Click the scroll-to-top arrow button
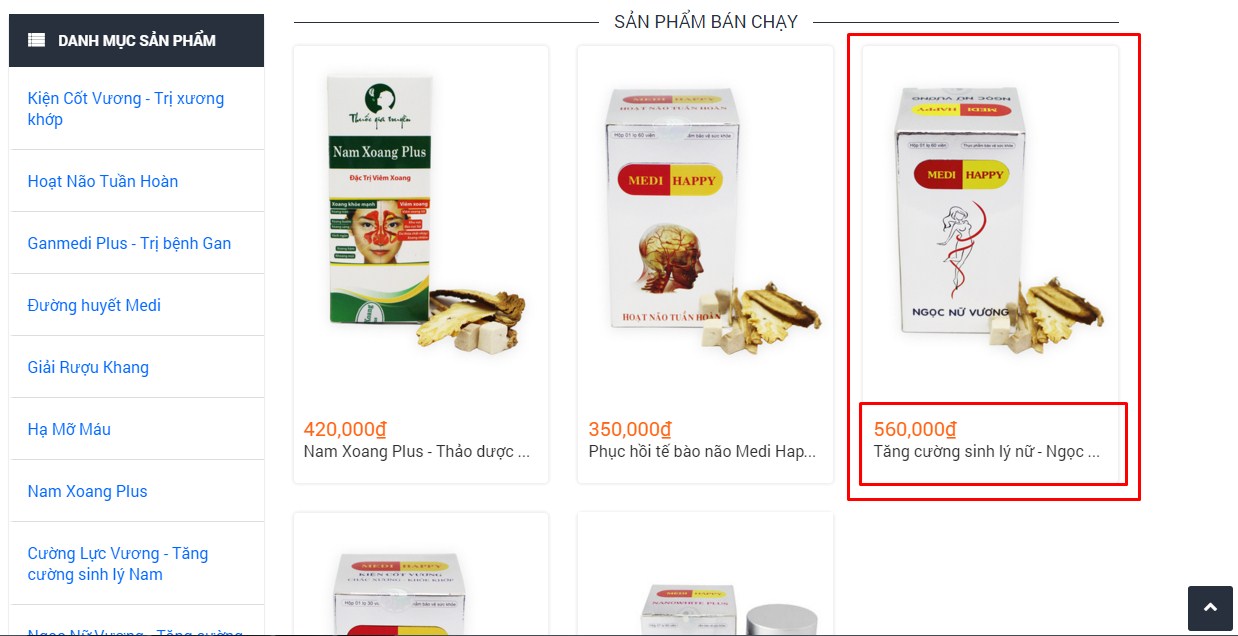Screen dimensions: 1238x636 tap(1210, 608)
